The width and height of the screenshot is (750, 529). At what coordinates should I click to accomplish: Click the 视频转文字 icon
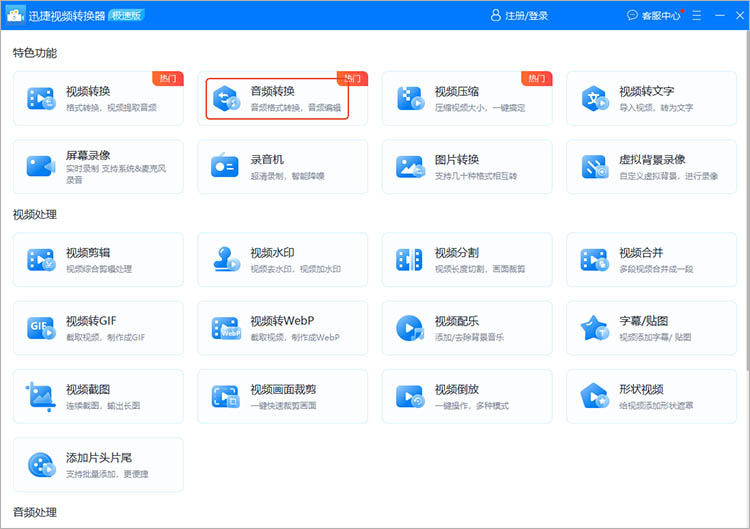(x=595, y=99)
